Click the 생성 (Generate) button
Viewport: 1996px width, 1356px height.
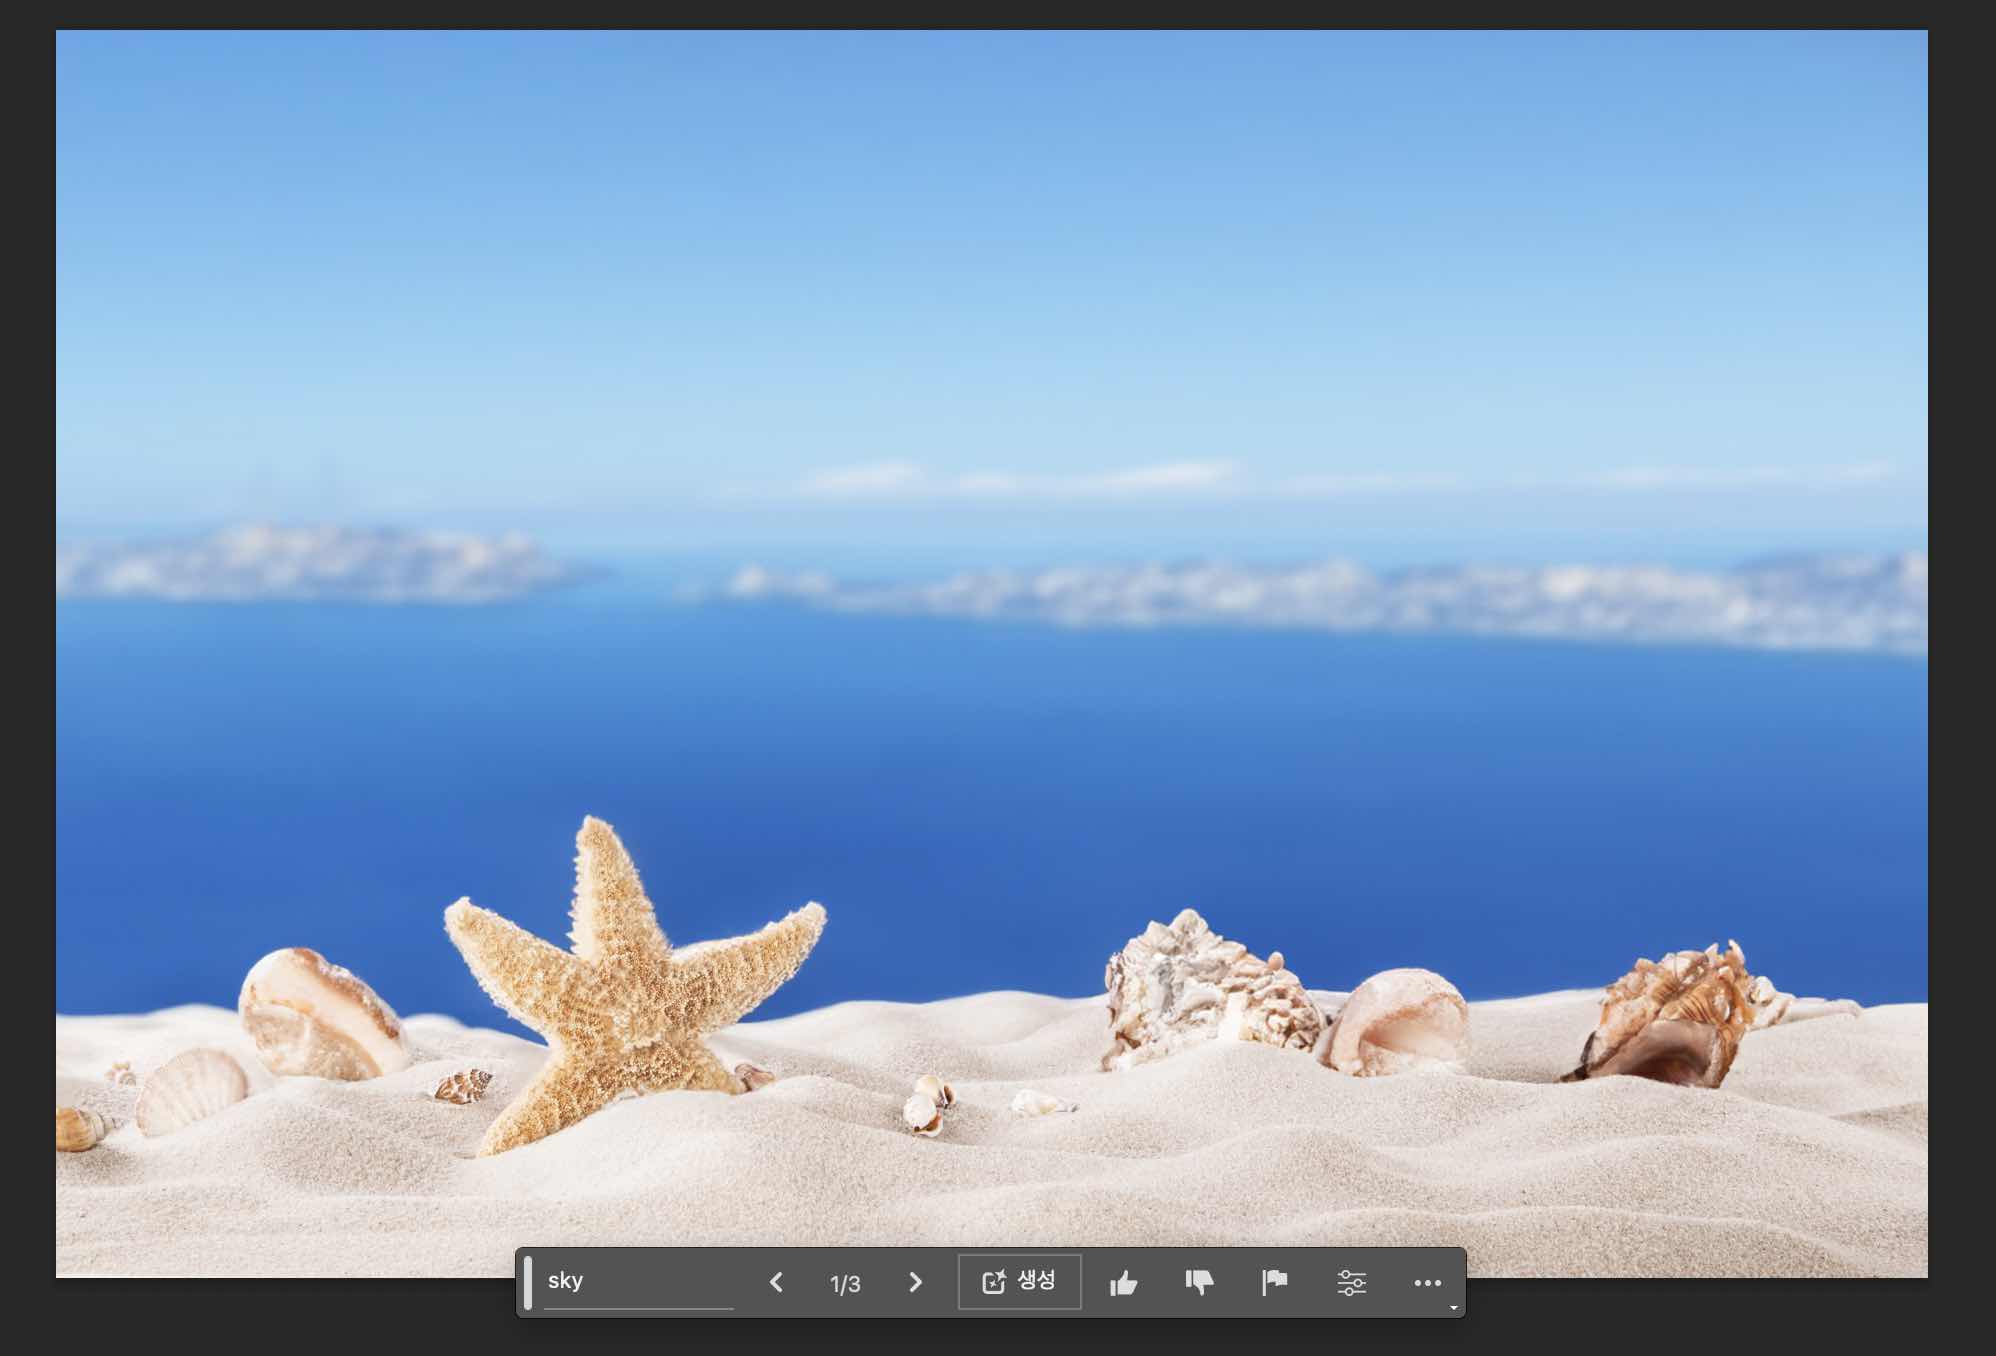tap(1019, 1281)
